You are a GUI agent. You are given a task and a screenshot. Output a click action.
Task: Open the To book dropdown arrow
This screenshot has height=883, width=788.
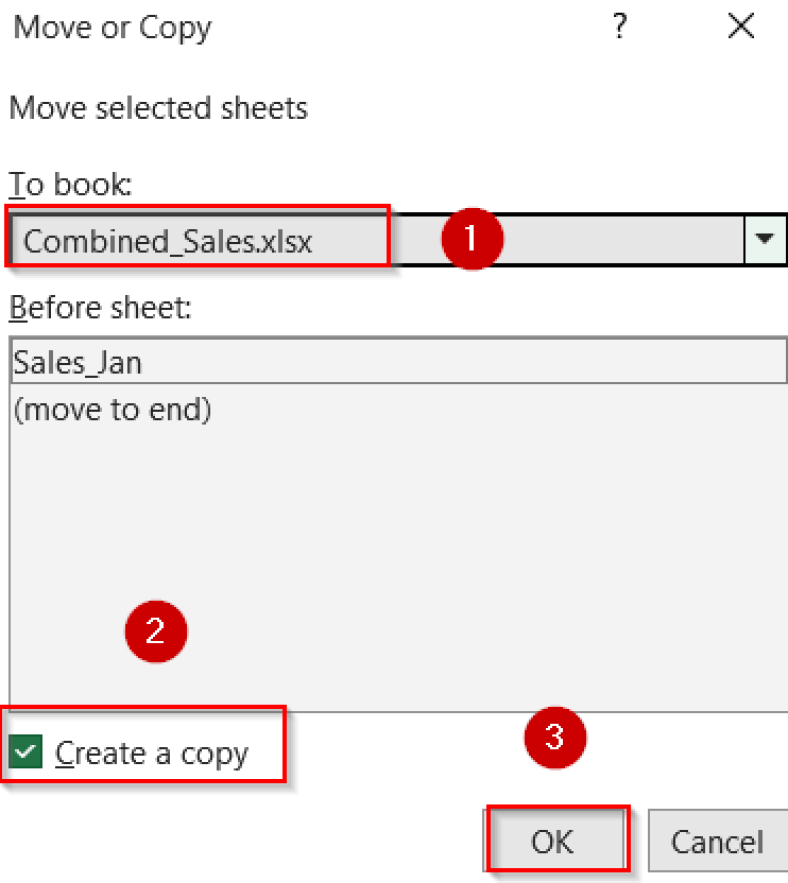coord(765,239)
